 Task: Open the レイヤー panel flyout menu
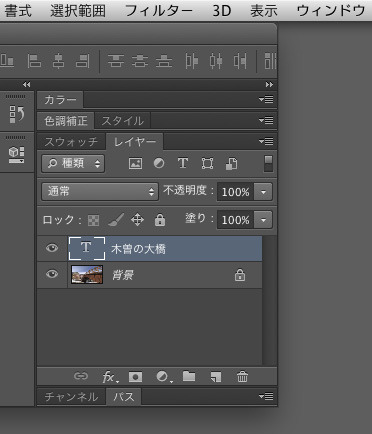[266, 141]
